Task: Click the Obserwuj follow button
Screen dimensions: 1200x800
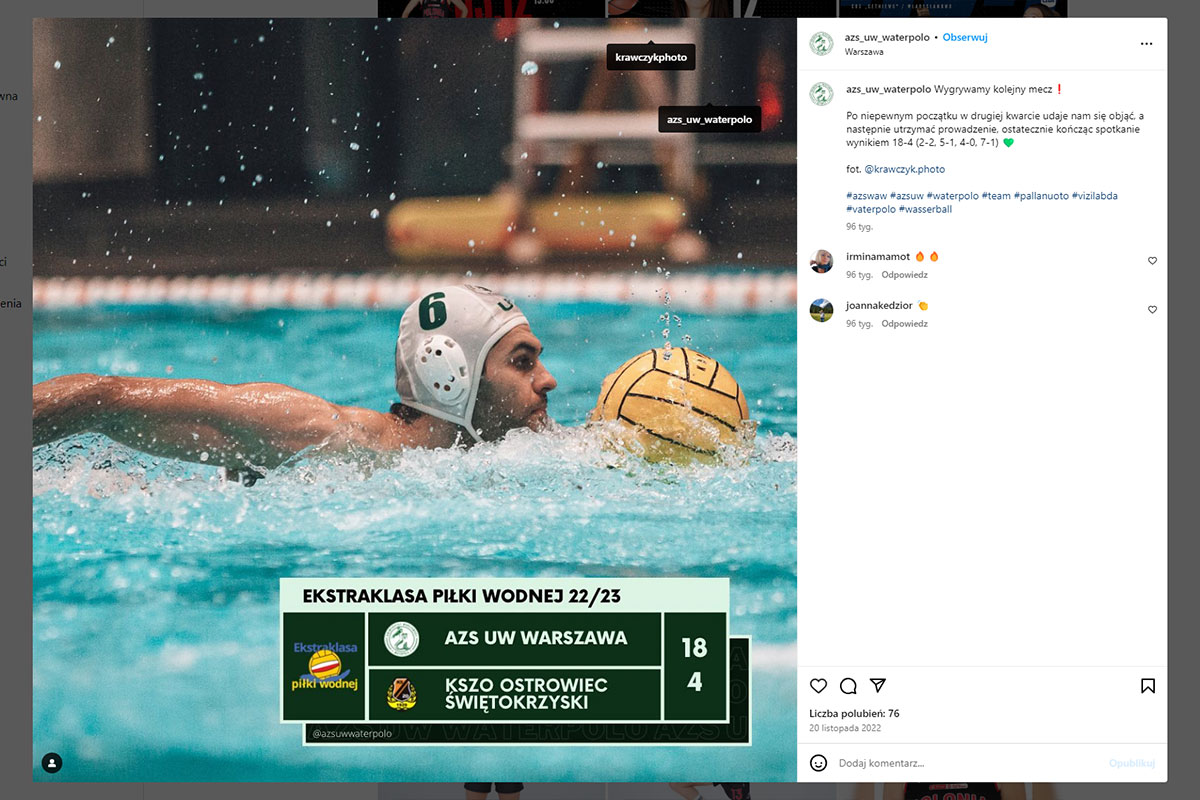Action: point(965,37)
